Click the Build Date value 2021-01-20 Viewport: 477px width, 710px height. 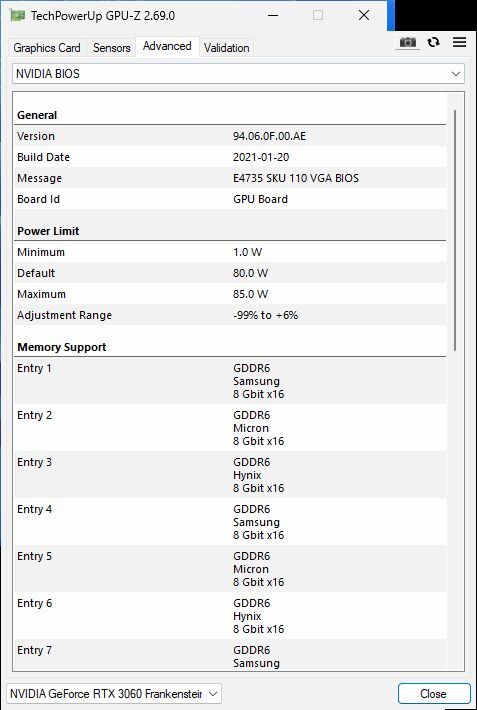261,157
